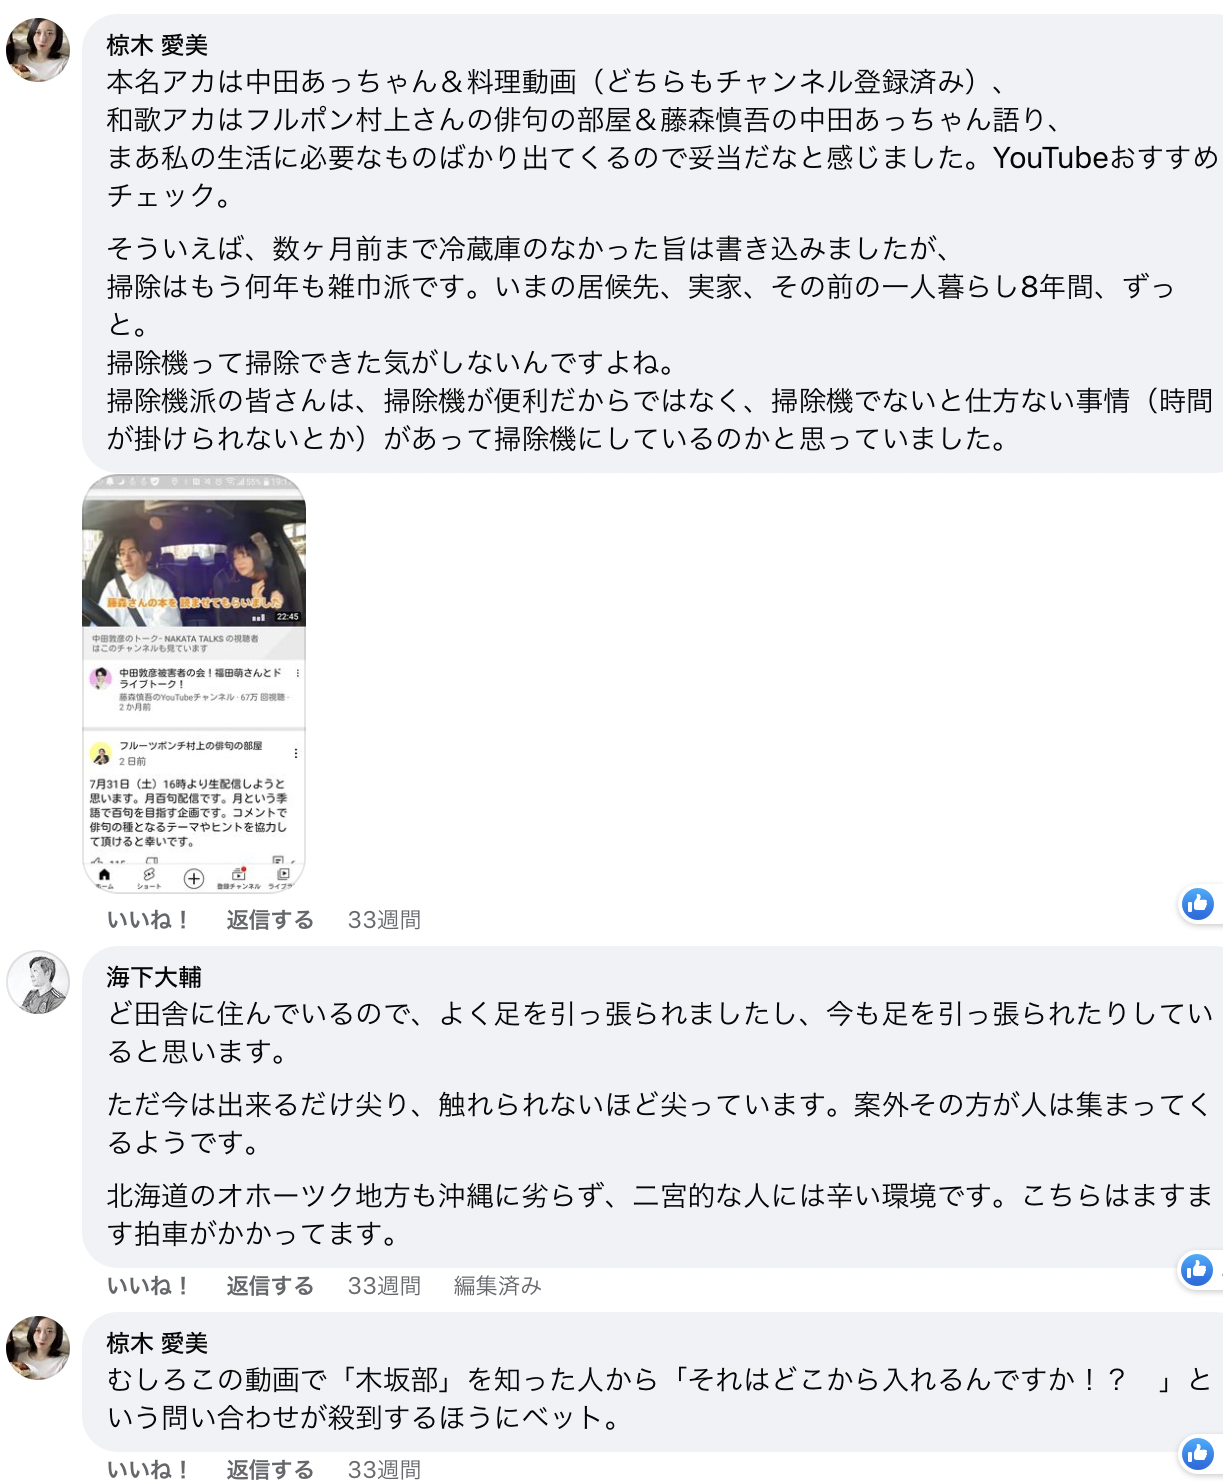Like the 木坂部 comment
The image size is (1223, 1482).
coord(148,1469)
